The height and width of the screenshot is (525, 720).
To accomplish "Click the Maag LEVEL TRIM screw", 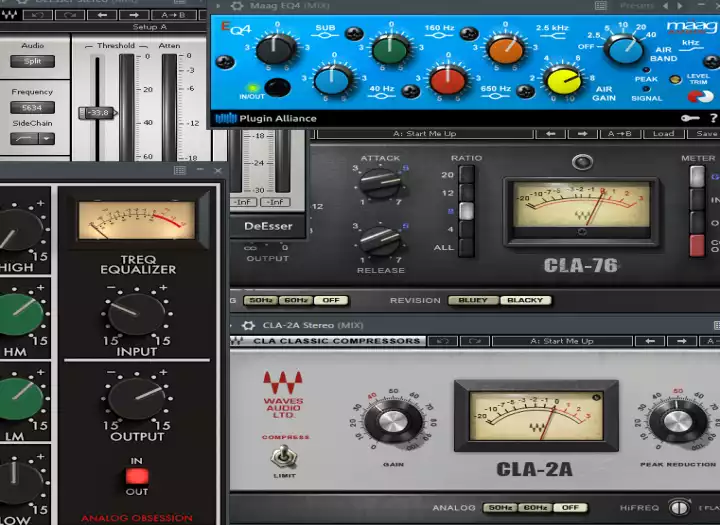I will 675,79.
